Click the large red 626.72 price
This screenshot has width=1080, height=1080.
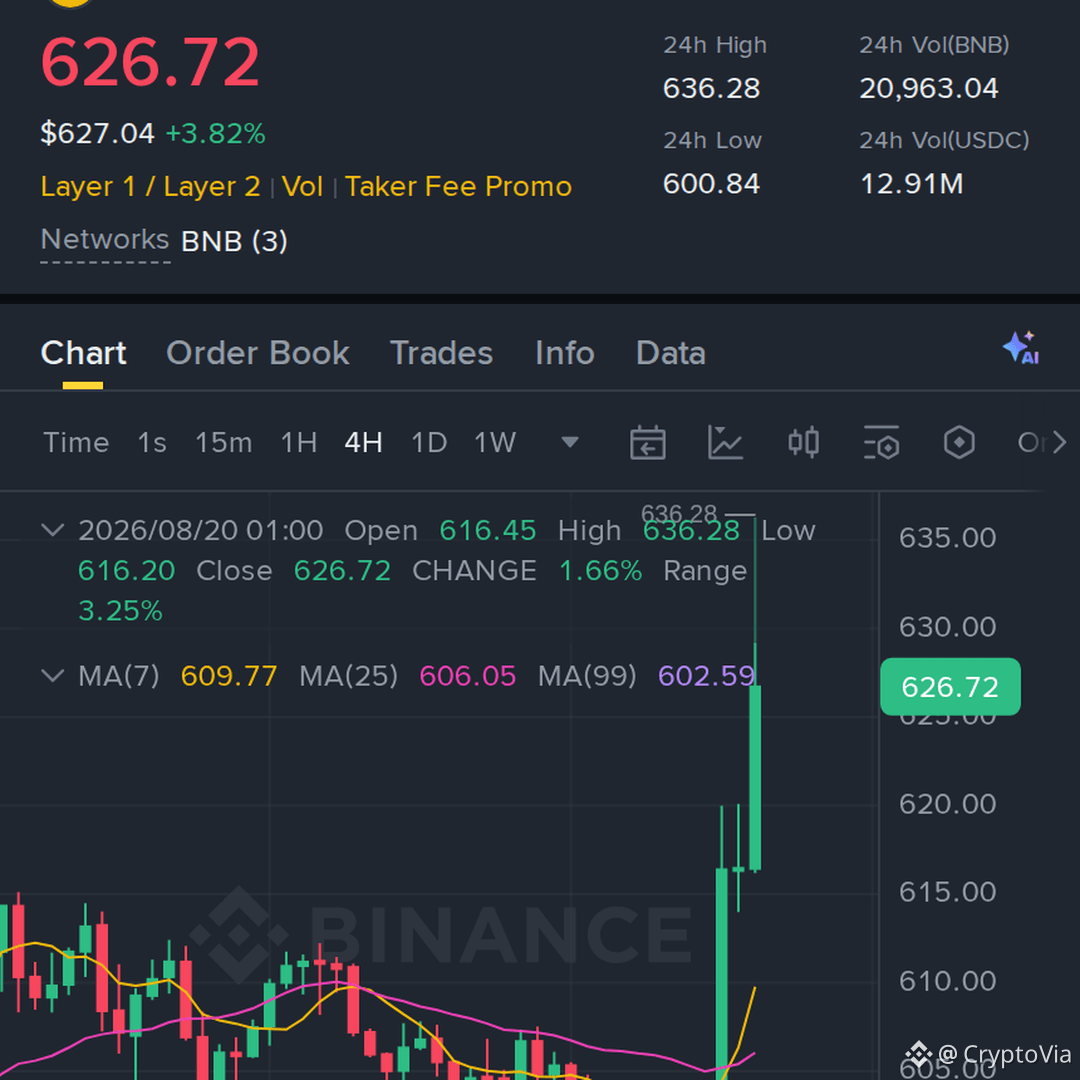(x=150, y=63)
